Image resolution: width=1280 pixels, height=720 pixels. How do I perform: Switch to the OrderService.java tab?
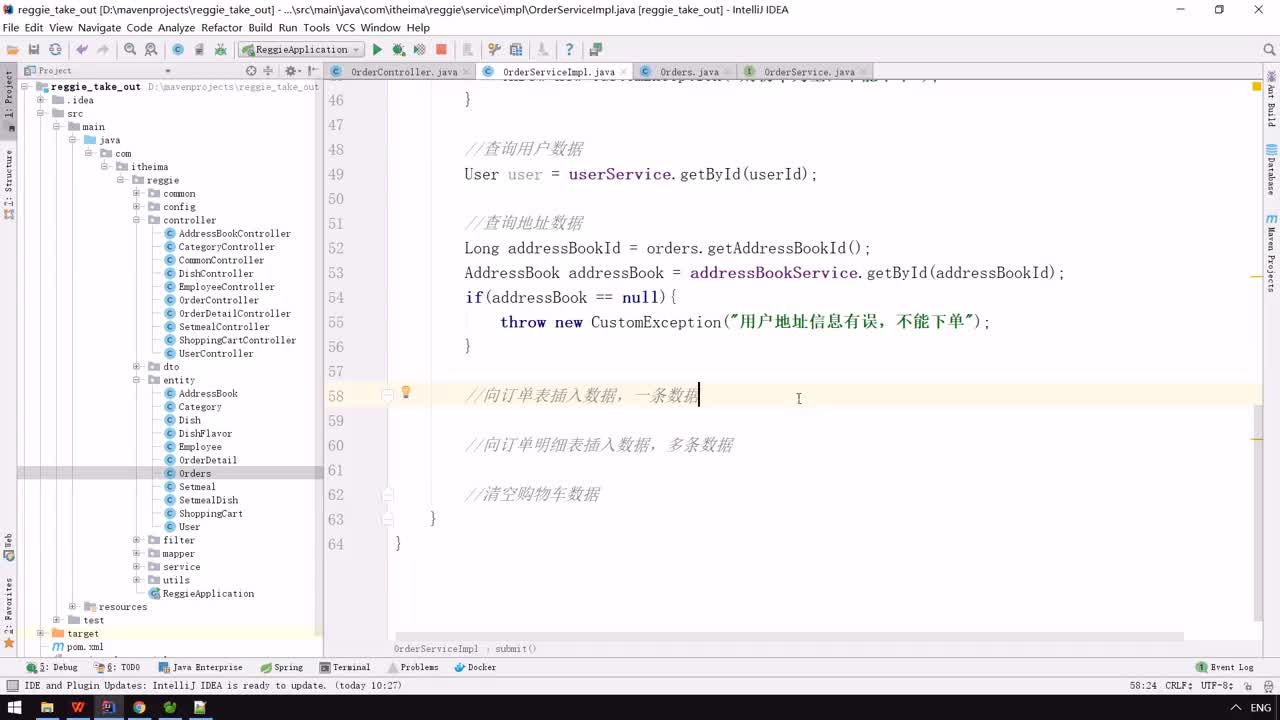[x=809, y=72]
